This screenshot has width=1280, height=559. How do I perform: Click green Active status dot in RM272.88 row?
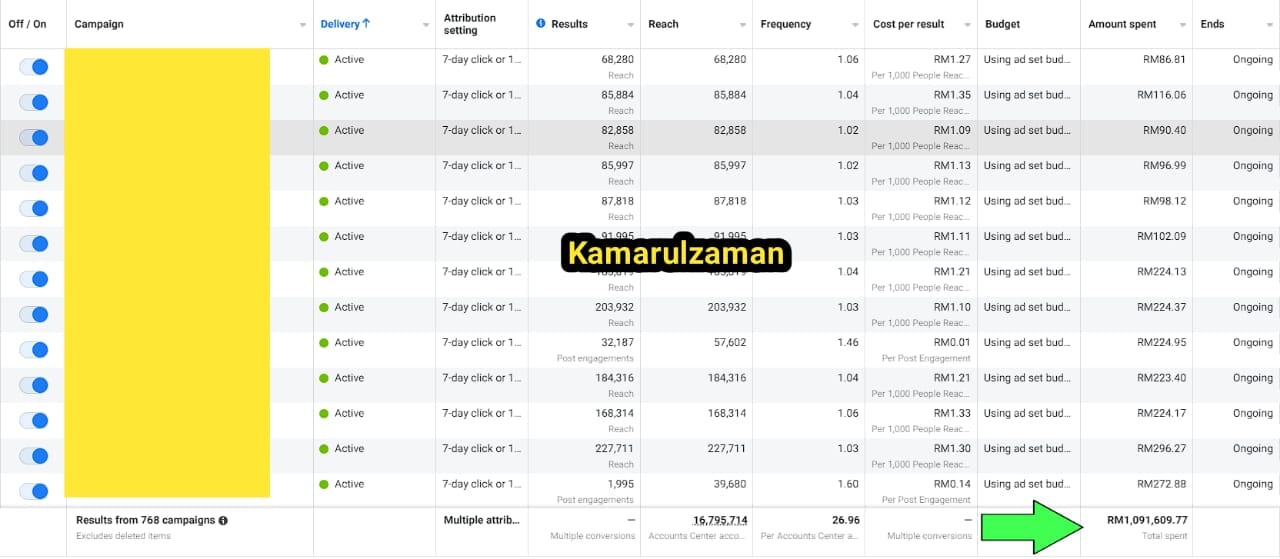pos(324,484)
